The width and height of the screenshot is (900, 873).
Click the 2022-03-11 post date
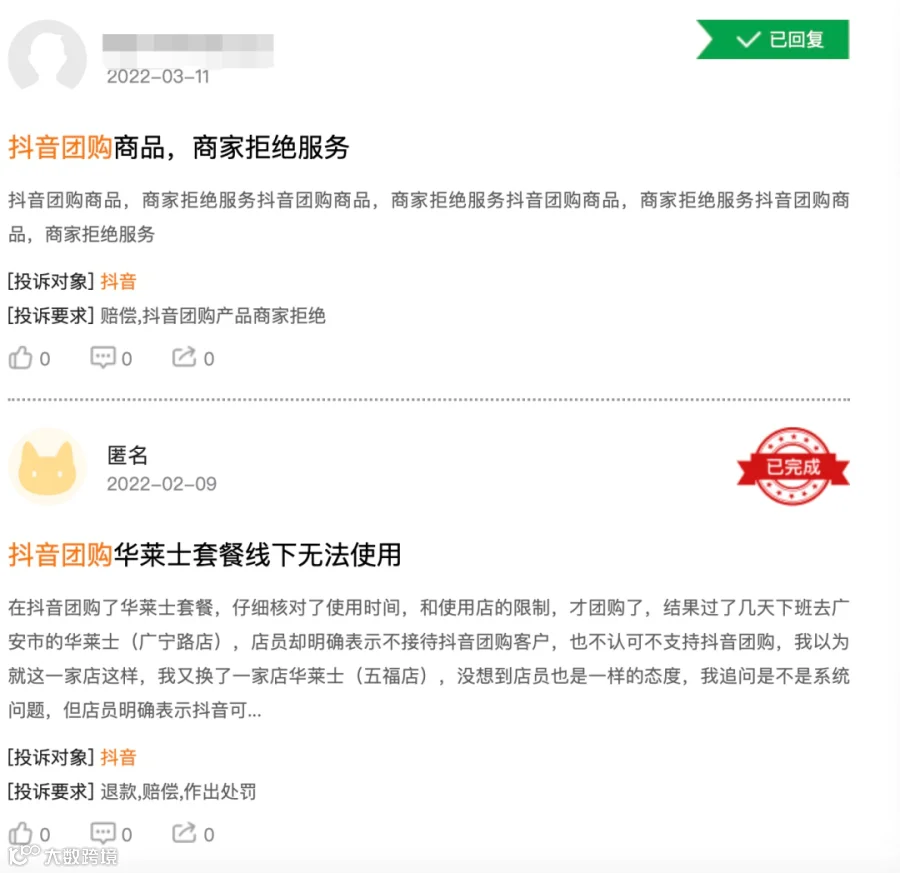coord(158,76)
